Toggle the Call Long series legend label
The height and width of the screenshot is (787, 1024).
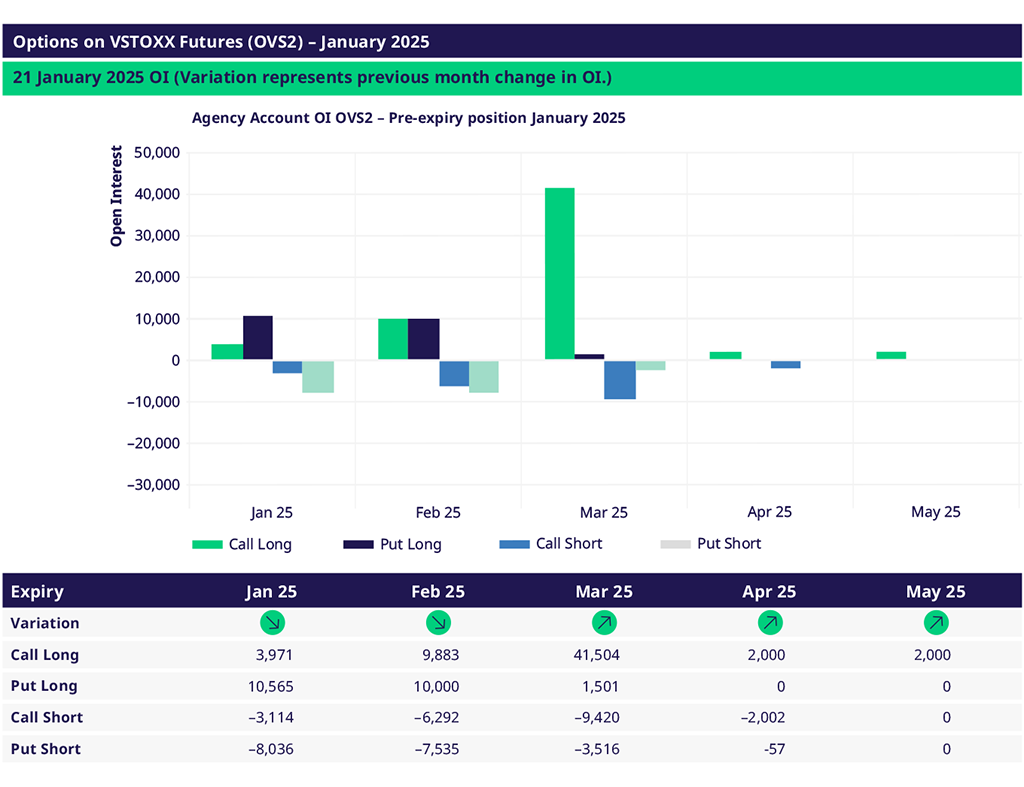260,545
